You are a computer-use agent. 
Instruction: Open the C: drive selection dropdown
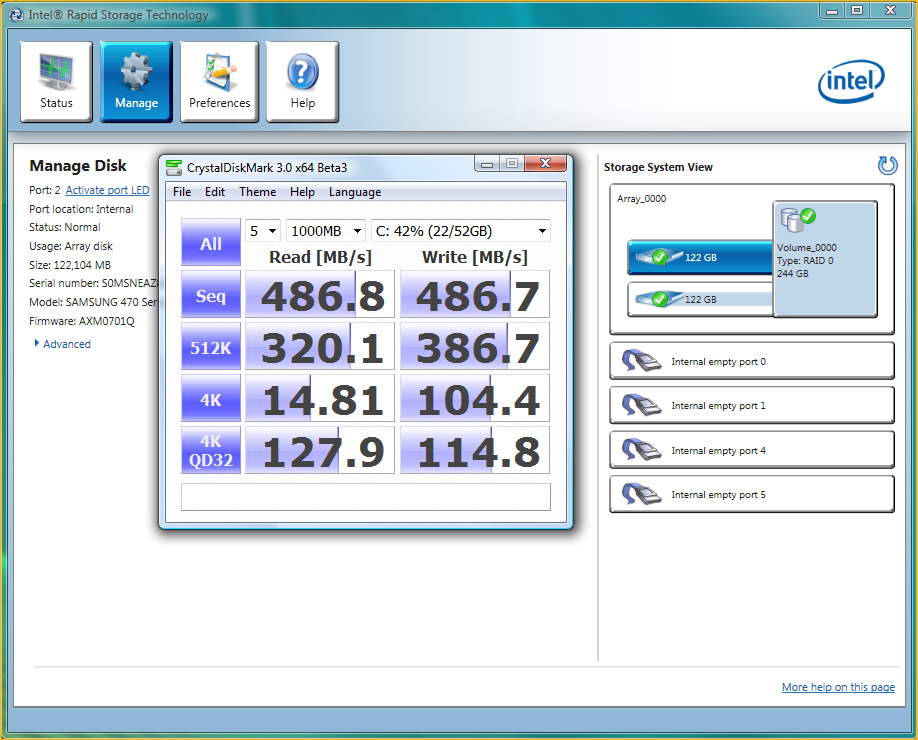point(461,231)
